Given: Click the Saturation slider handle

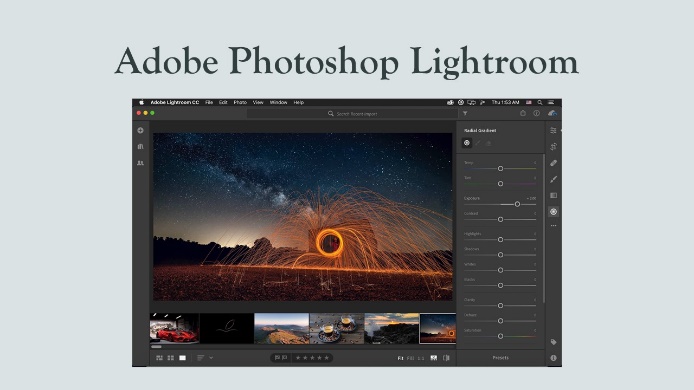Looking at the screenshot, I should tap(500, 336).
